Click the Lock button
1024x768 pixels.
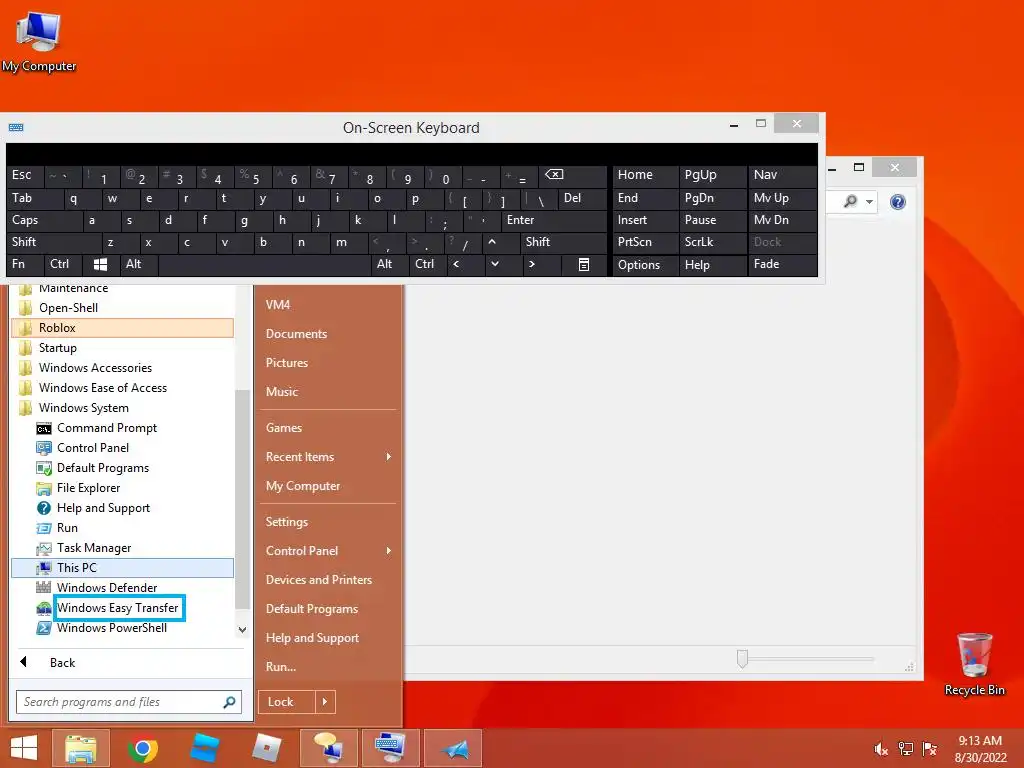point(287,702)
